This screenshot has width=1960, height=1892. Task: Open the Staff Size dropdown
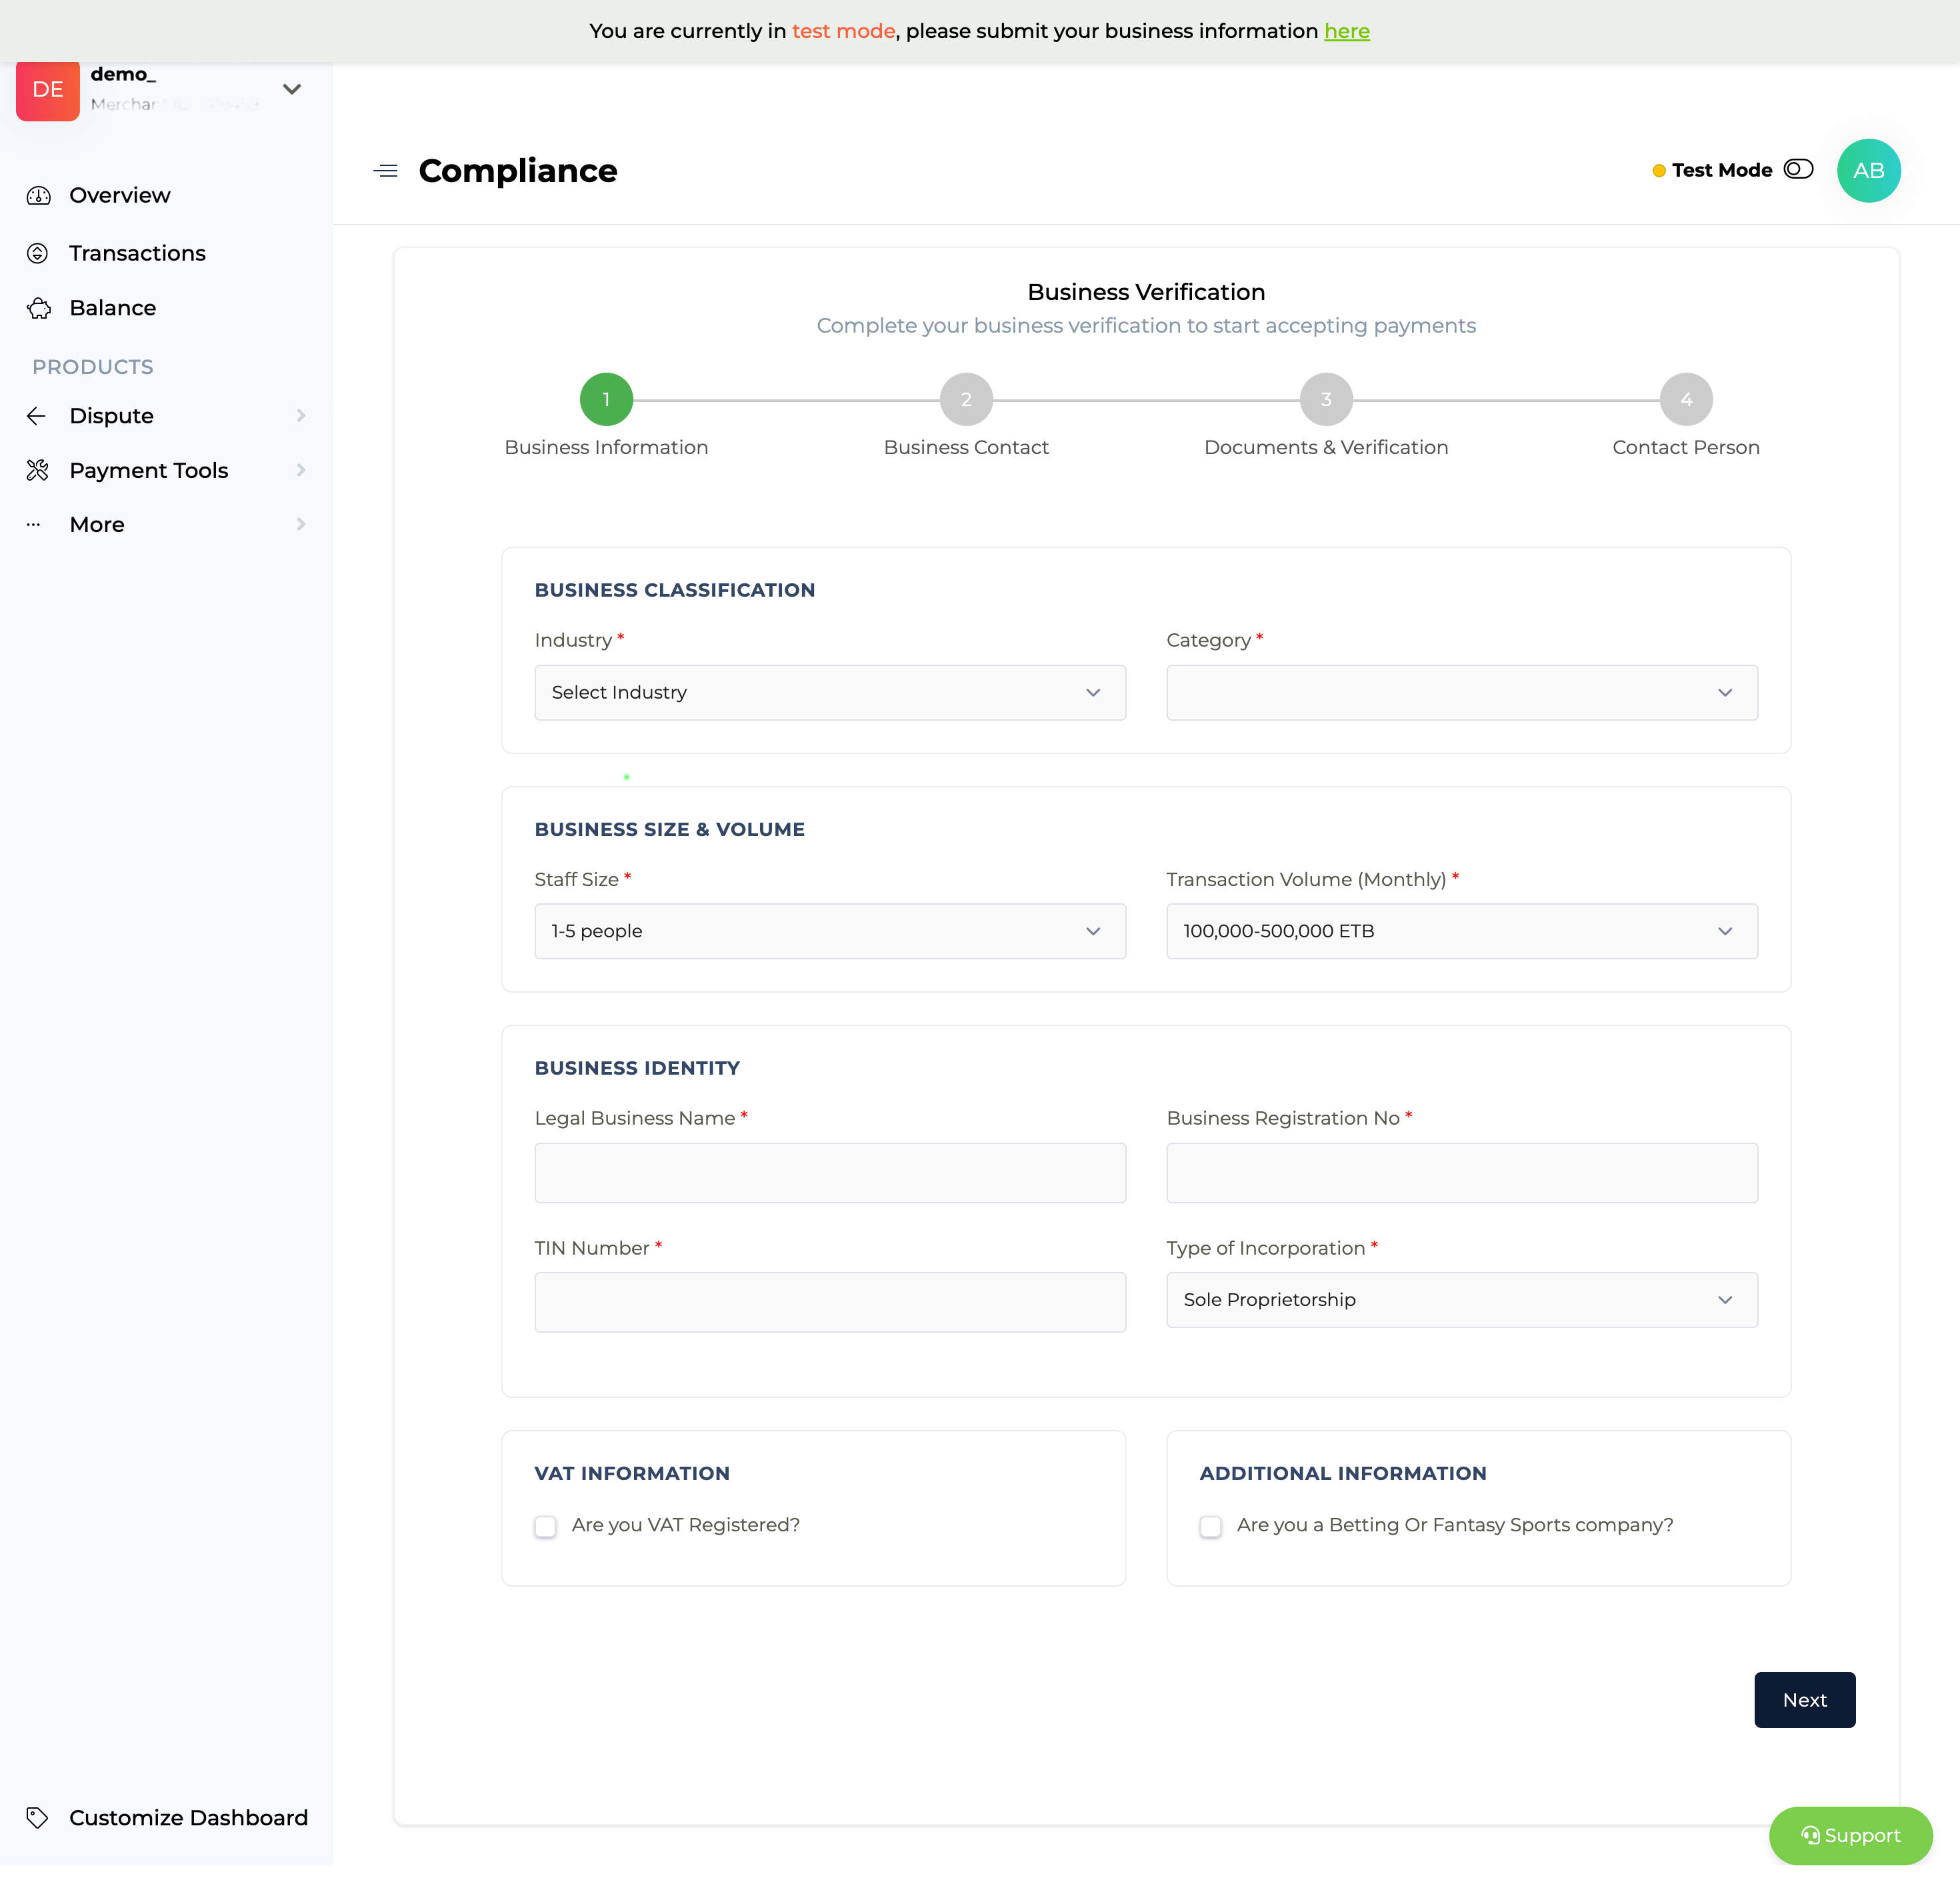click(x=829, y=931)
